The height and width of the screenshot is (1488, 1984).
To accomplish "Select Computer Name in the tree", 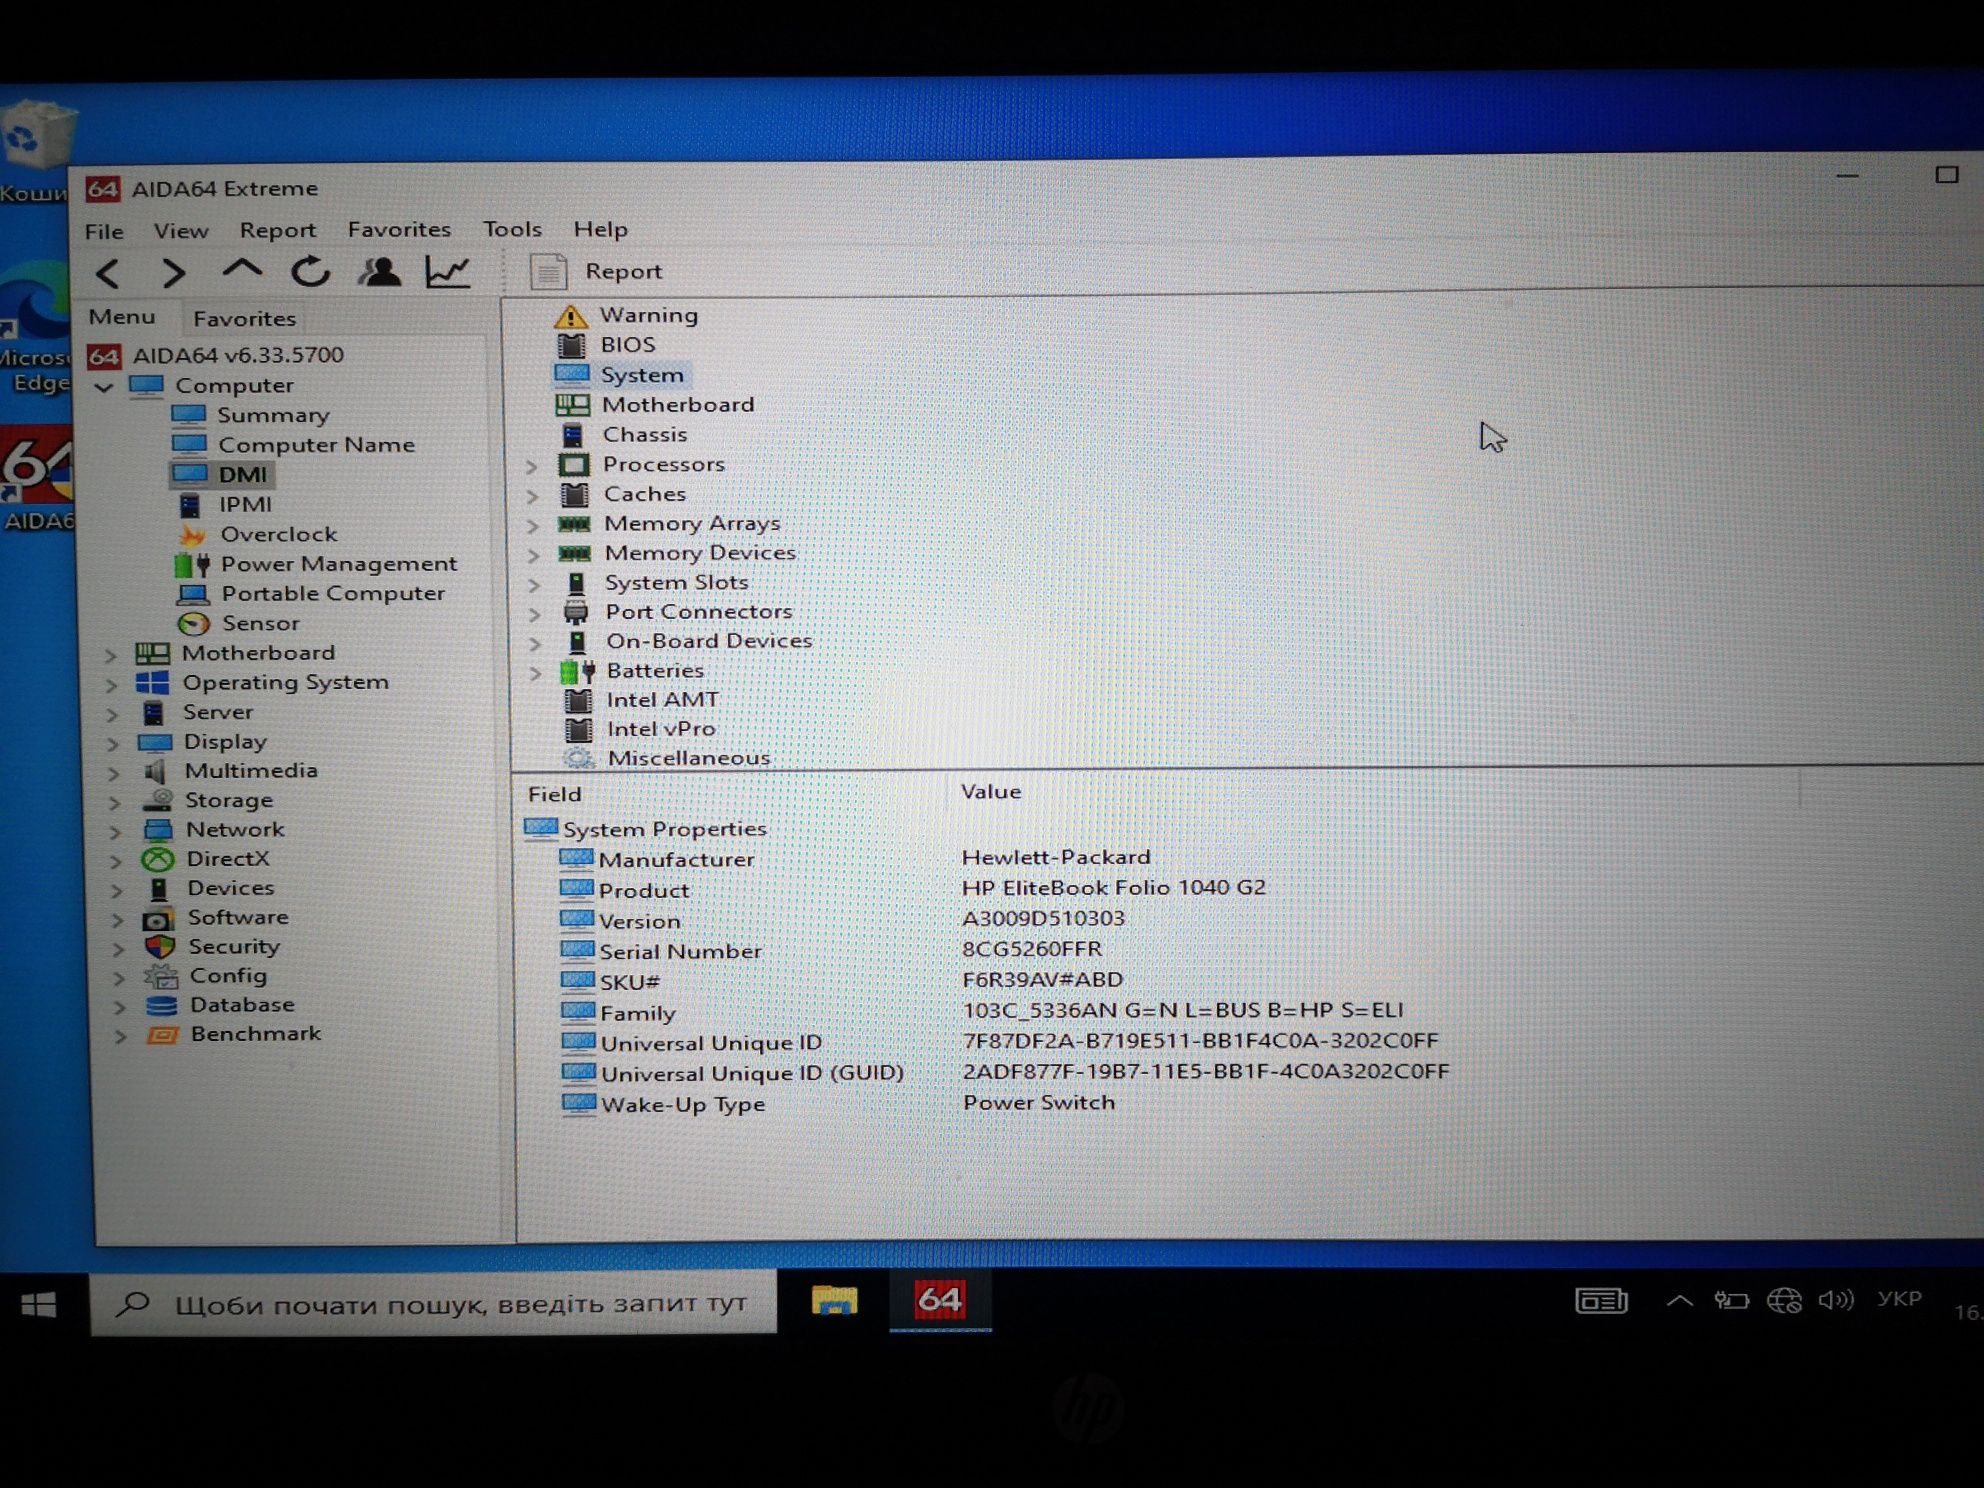I will click(316, 444).
